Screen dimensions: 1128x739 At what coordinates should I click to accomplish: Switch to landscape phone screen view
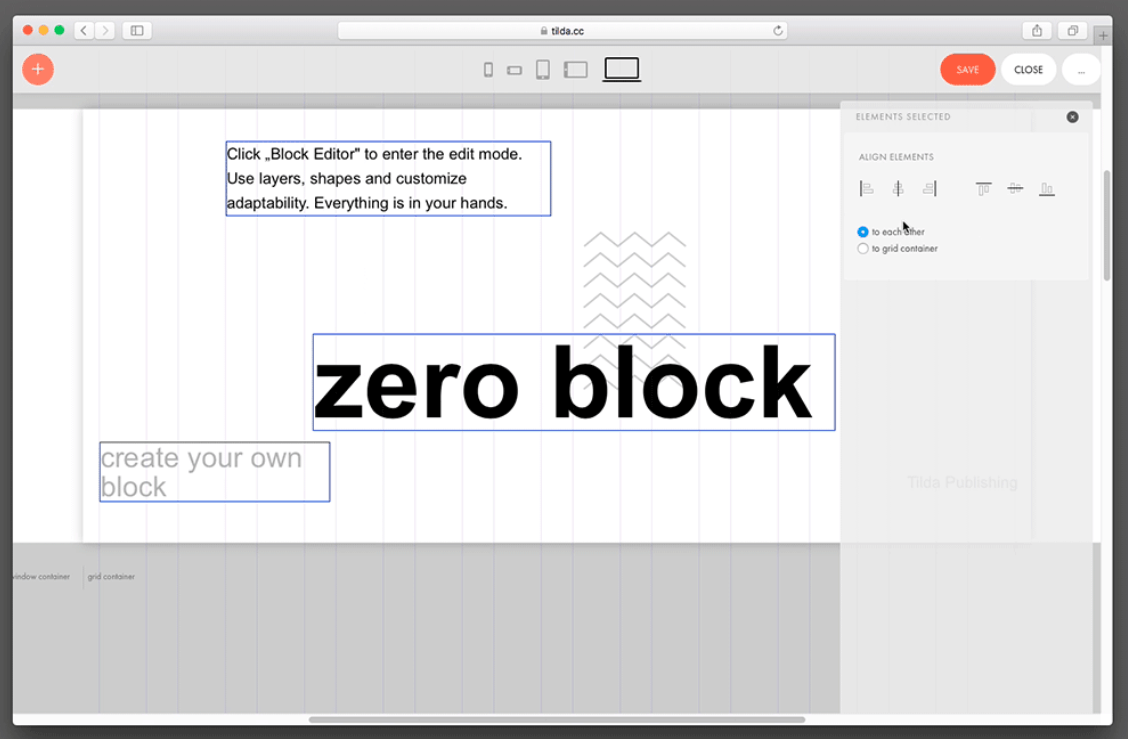point(515,70)
